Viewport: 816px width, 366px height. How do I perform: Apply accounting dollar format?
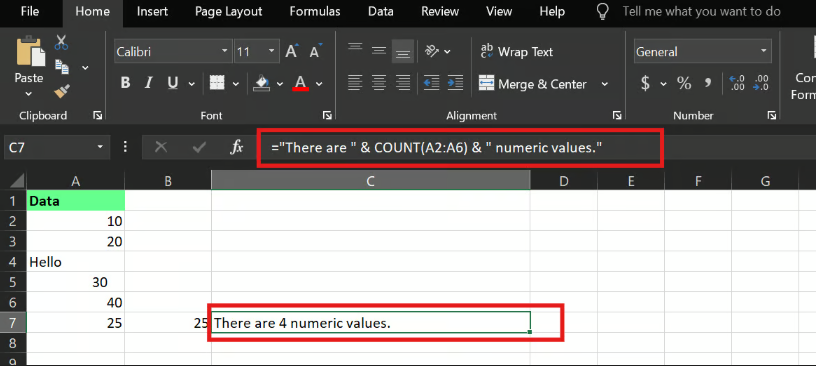tap(645, 83)
